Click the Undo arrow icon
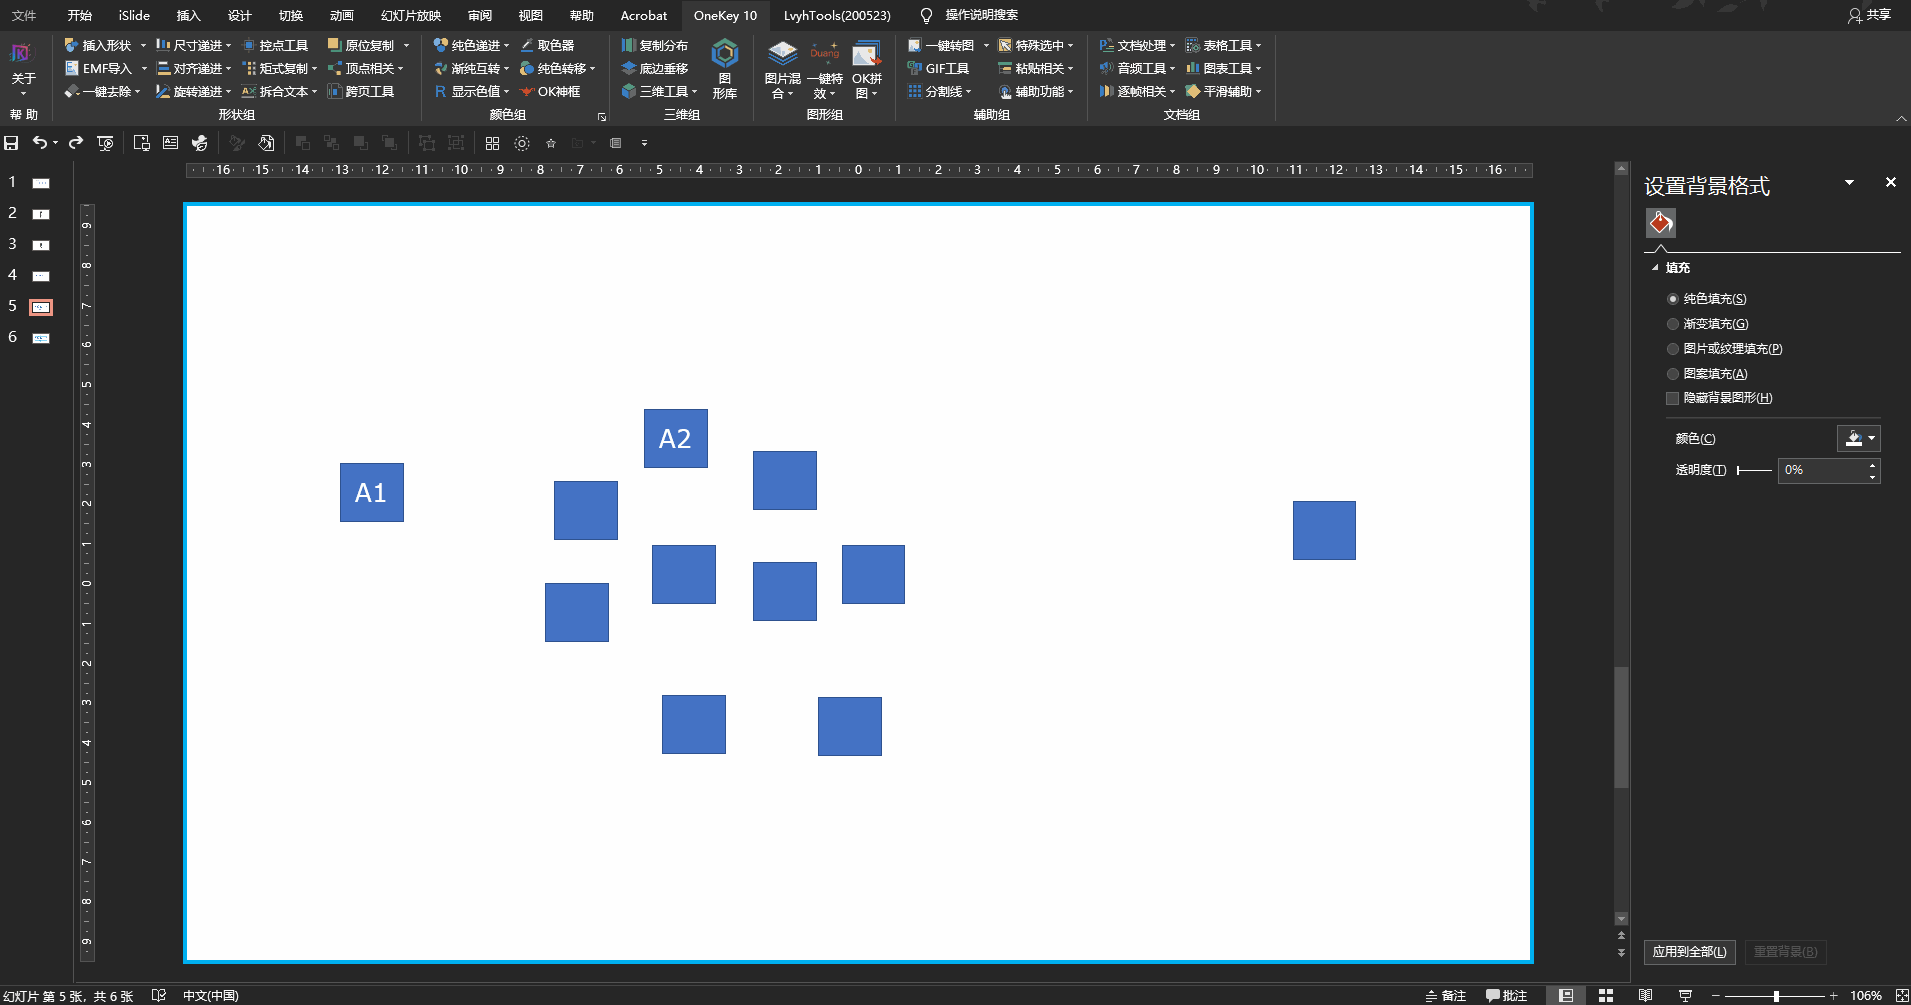 pos(39,143)
